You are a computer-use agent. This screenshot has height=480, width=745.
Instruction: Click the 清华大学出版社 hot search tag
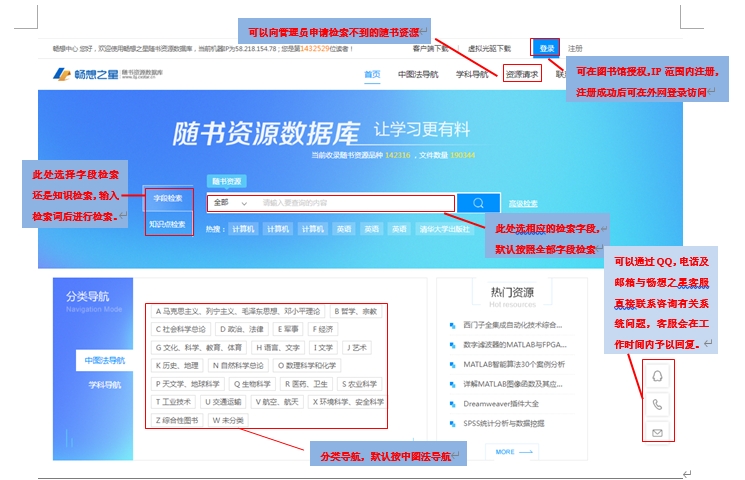click(x=444, y=229)
